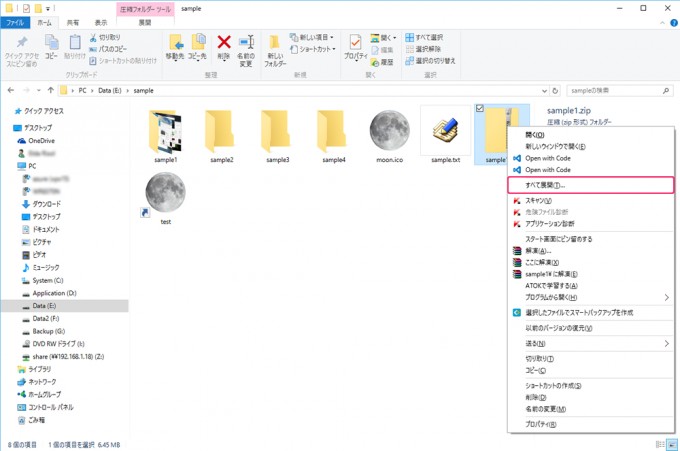Expand the Send to submenu arrow

(667, 343)
